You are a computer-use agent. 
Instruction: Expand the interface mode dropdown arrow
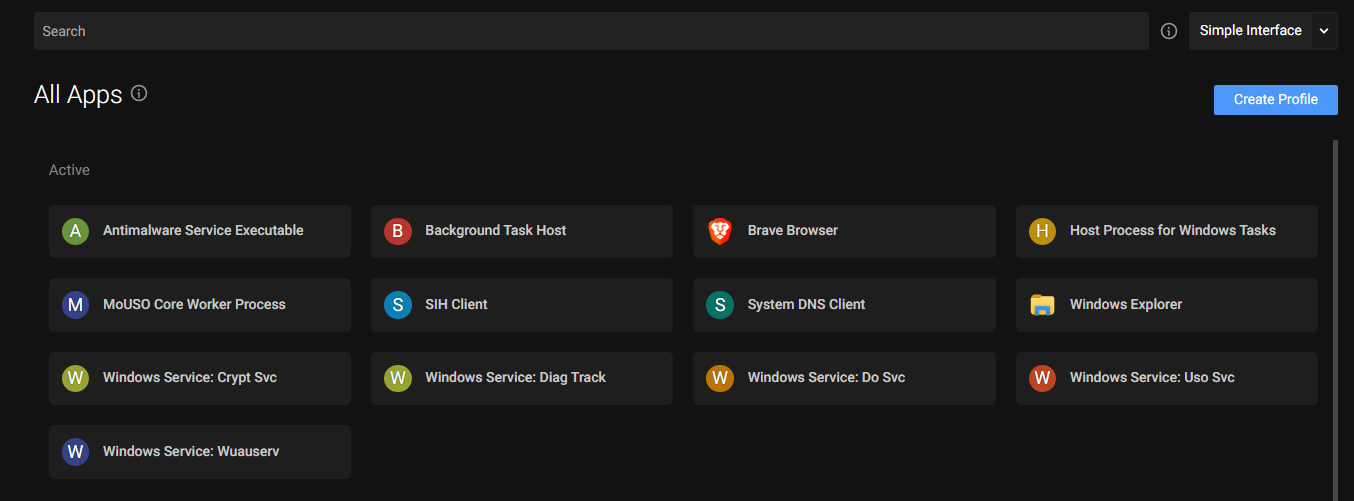(x=1324, y=31)
